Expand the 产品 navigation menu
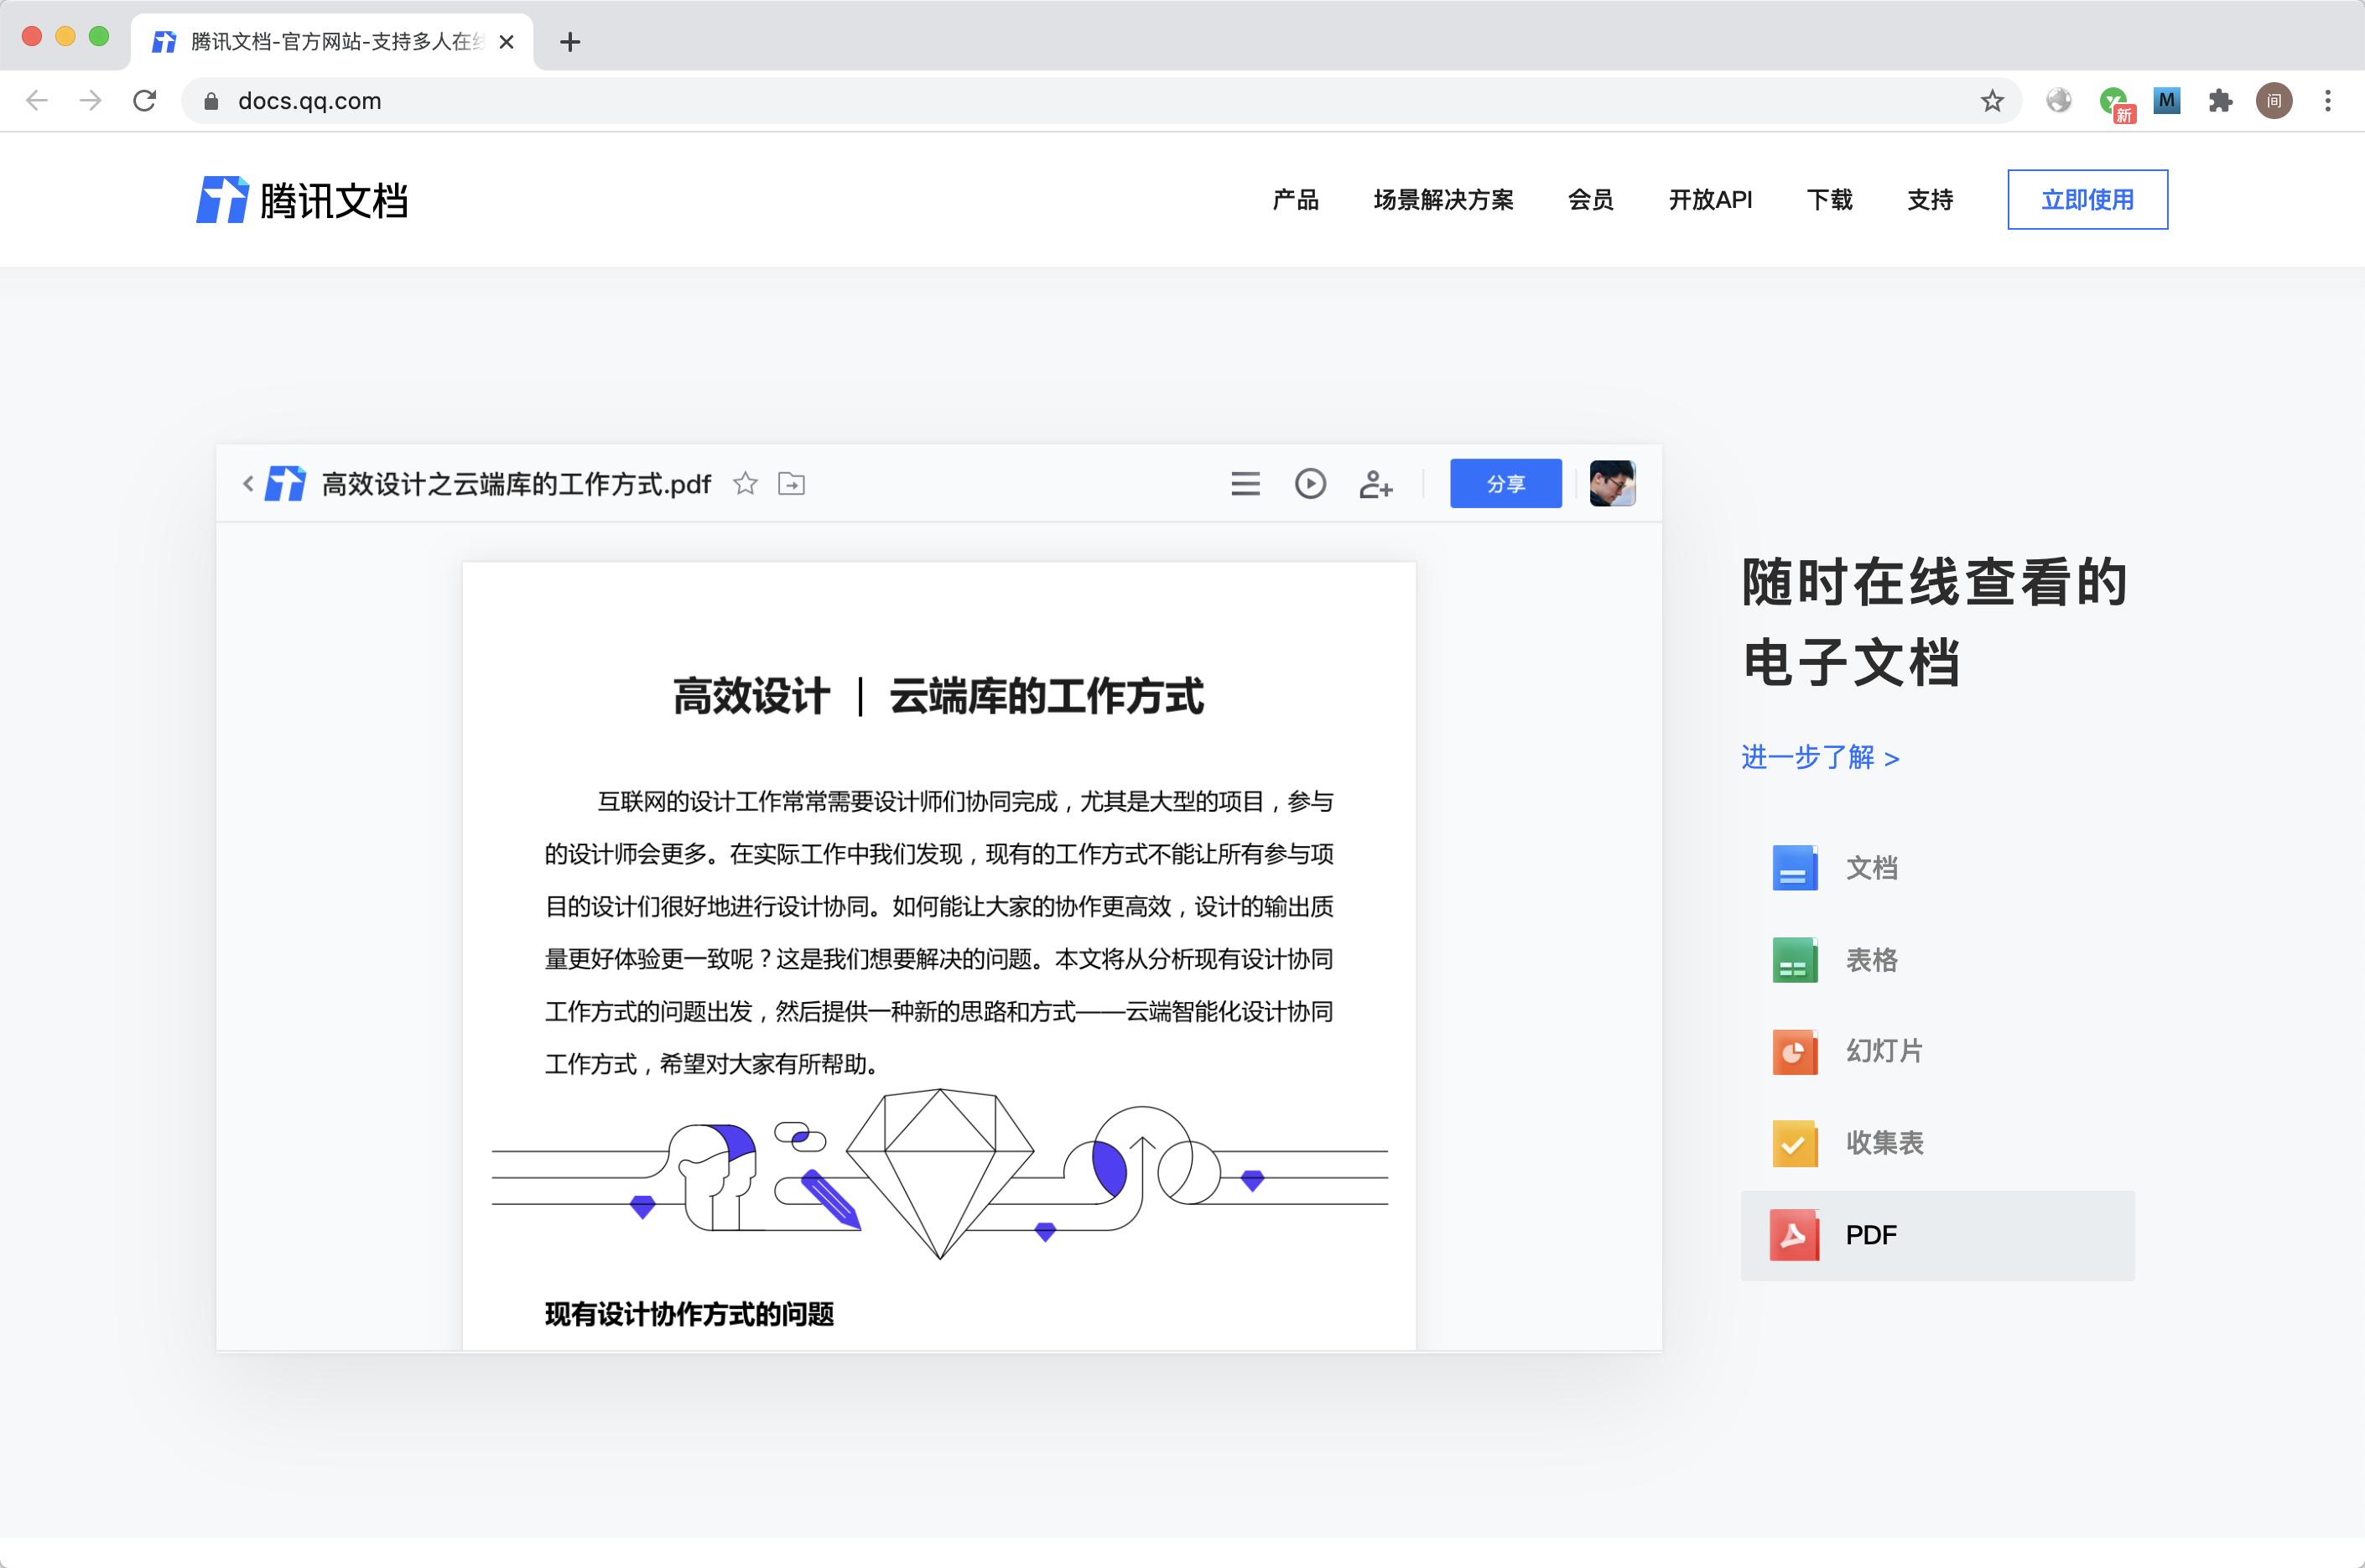 point(1295,200)
